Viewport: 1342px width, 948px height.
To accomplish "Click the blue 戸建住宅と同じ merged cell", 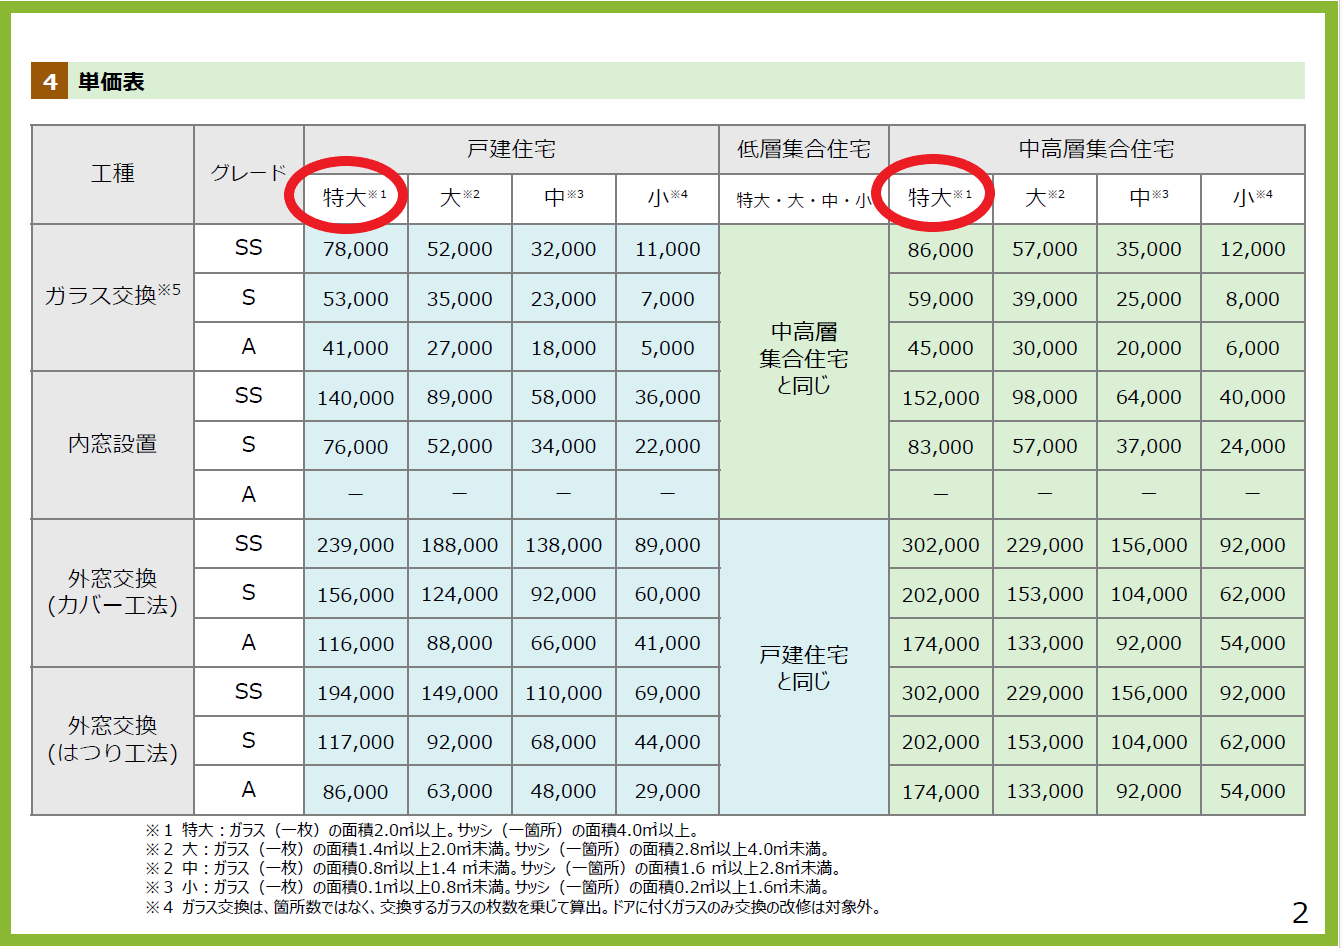I will click(x=803, y=668).
